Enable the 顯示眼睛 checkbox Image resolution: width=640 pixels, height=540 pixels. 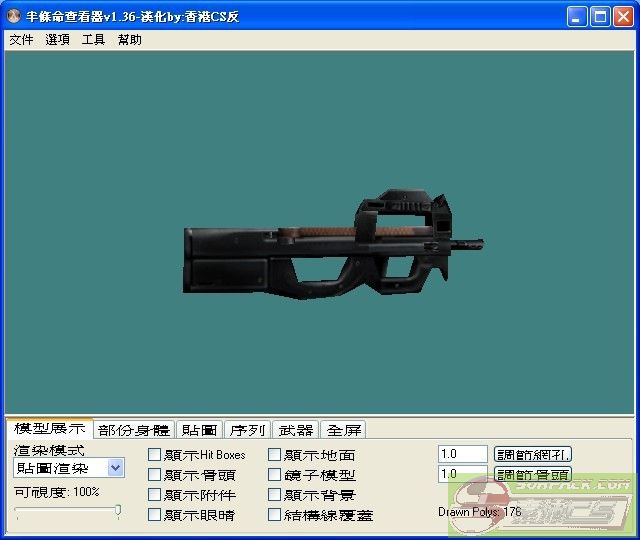154,515
